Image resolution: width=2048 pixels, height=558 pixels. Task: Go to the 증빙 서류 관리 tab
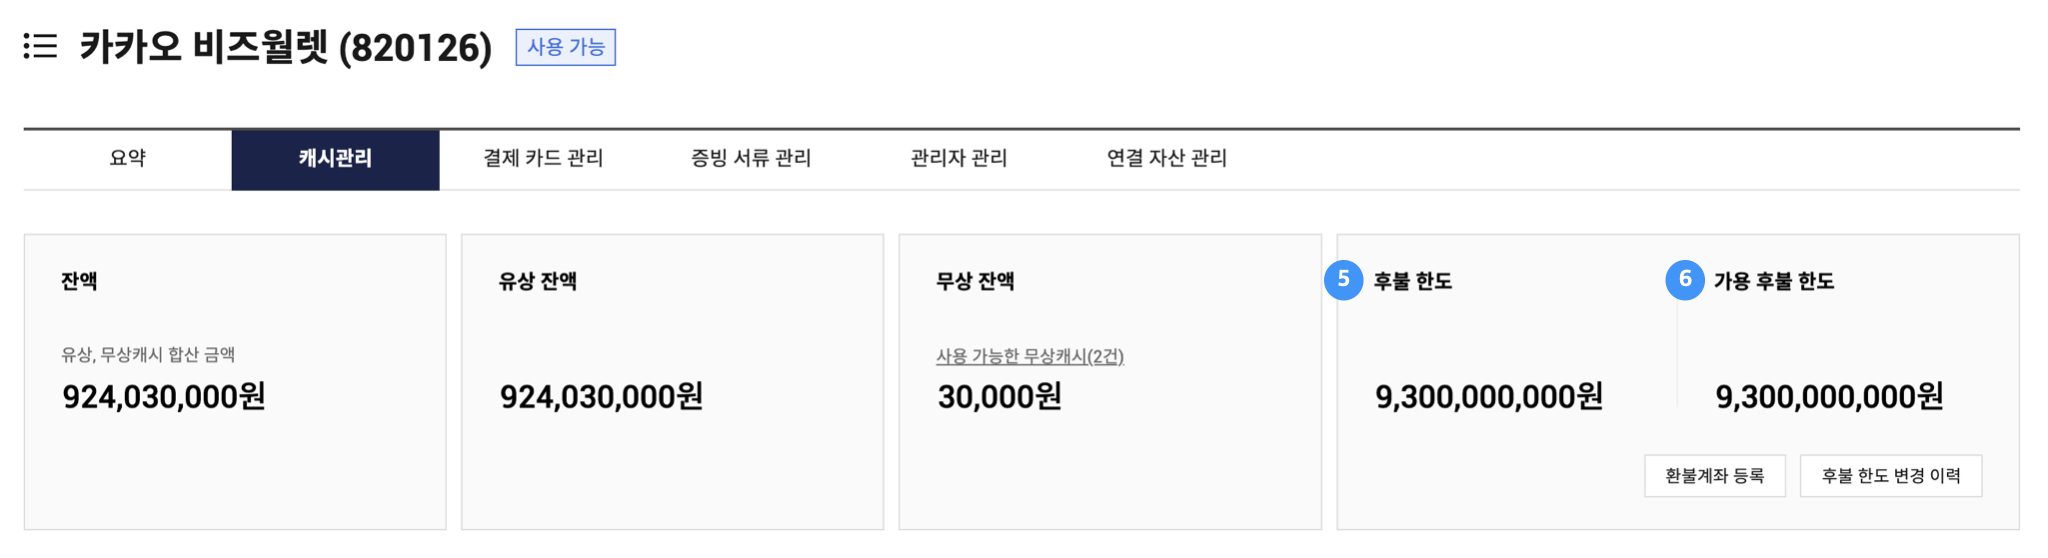751,159
